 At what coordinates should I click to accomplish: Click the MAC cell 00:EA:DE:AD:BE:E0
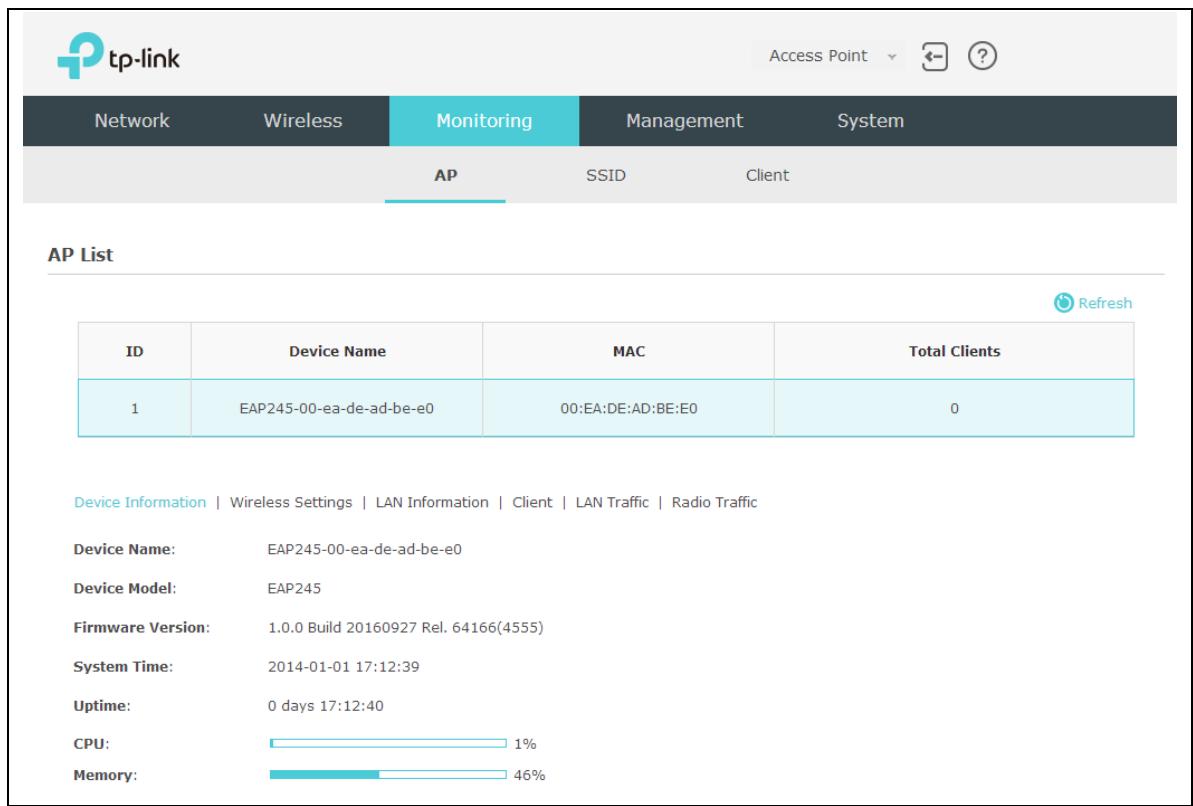click(628, 409)
